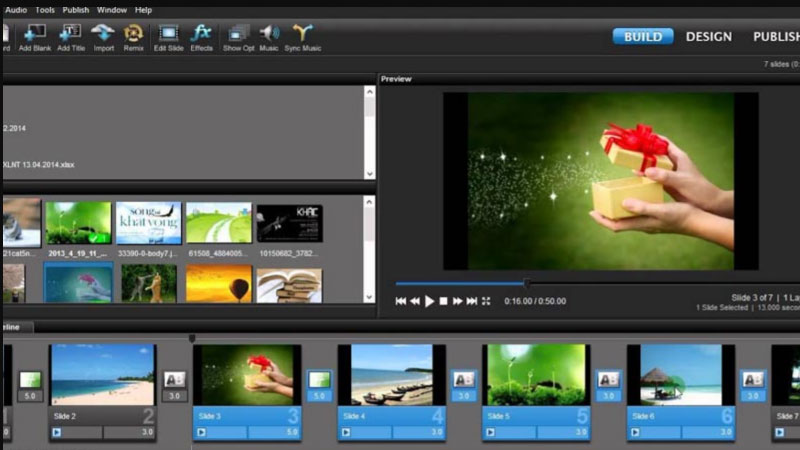Play the slideshow preview
Viewport: 800px width, 450px height.
tap(430, 301)
